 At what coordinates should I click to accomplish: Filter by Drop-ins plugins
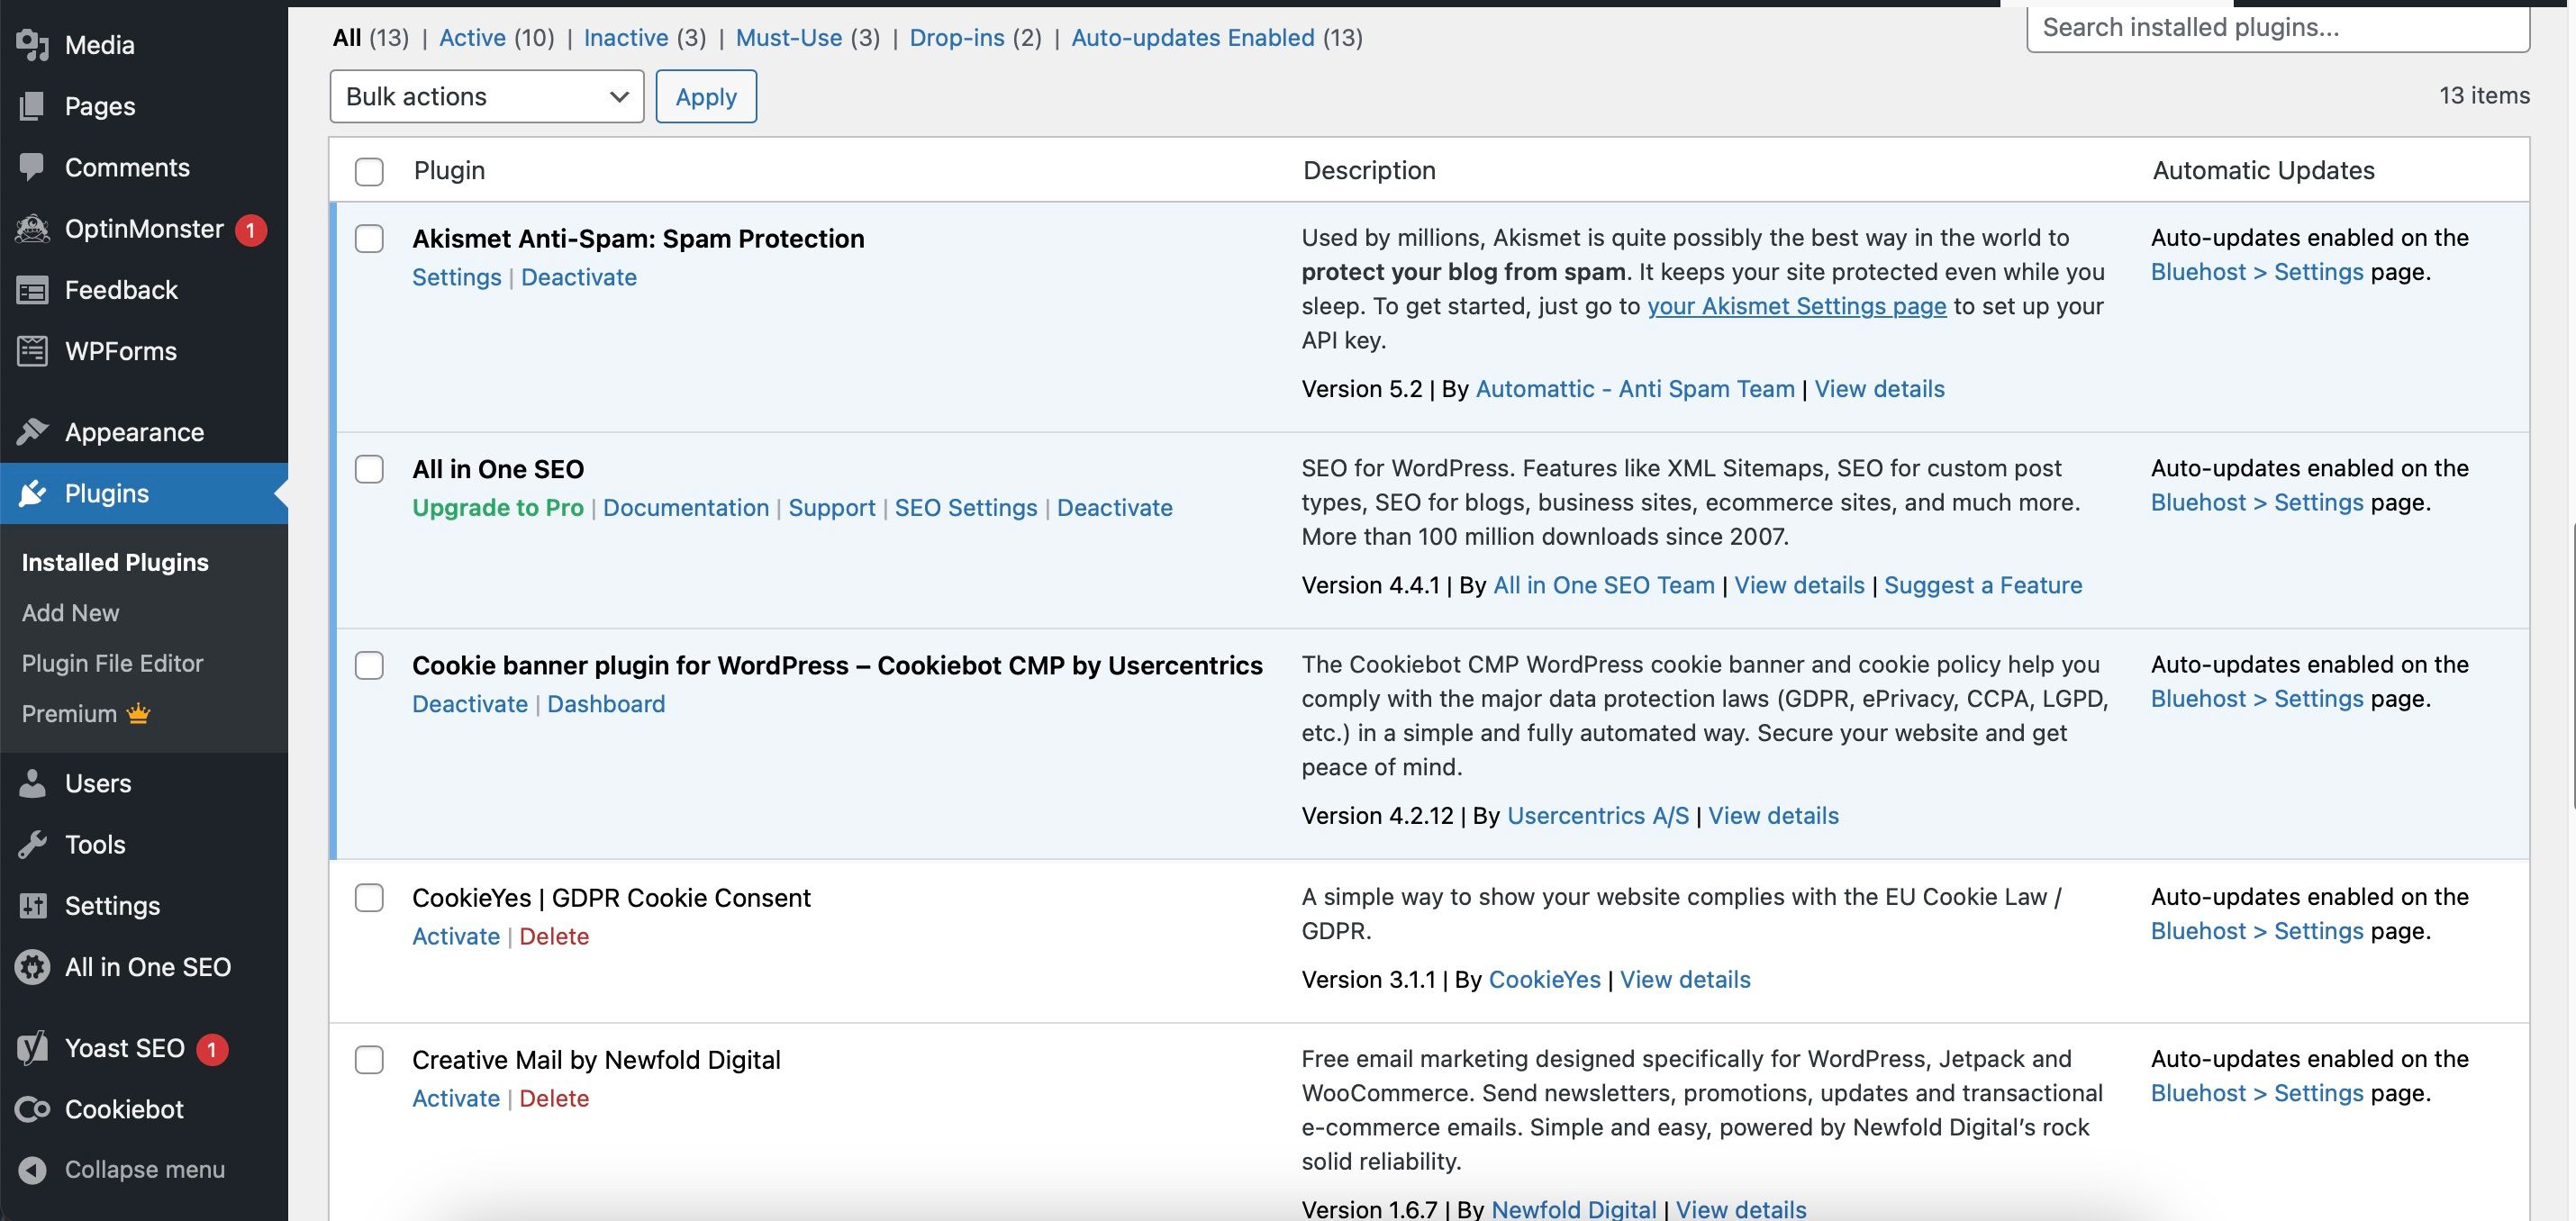[957, 38]
